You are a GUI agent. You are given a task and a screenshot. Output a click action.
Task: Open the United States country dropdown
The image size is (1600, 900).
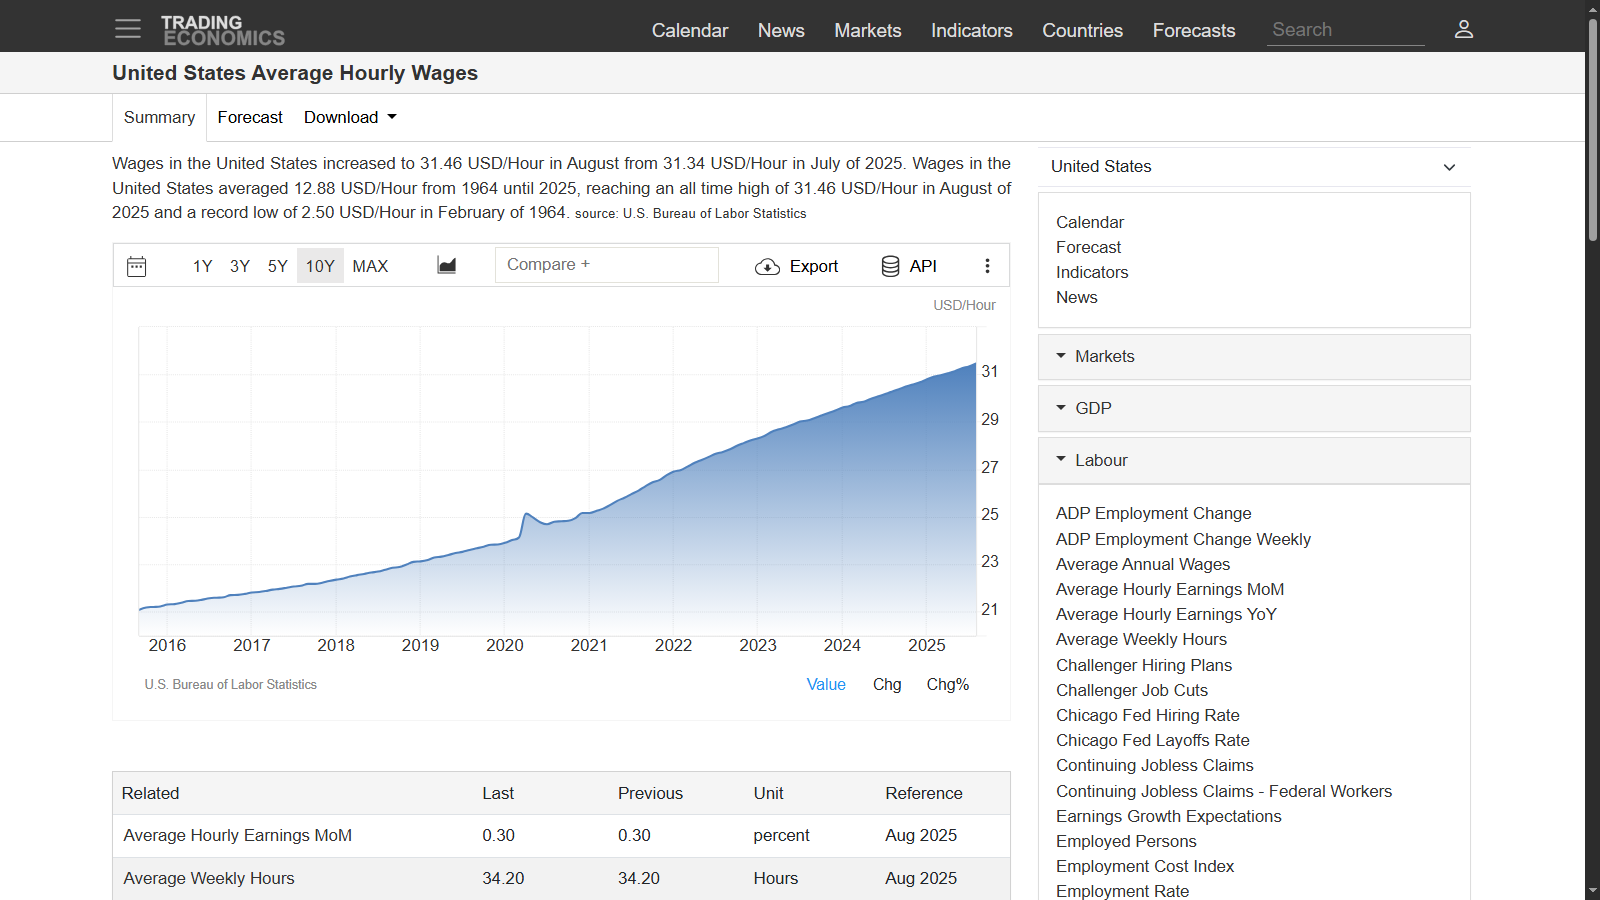point(1254,167)
